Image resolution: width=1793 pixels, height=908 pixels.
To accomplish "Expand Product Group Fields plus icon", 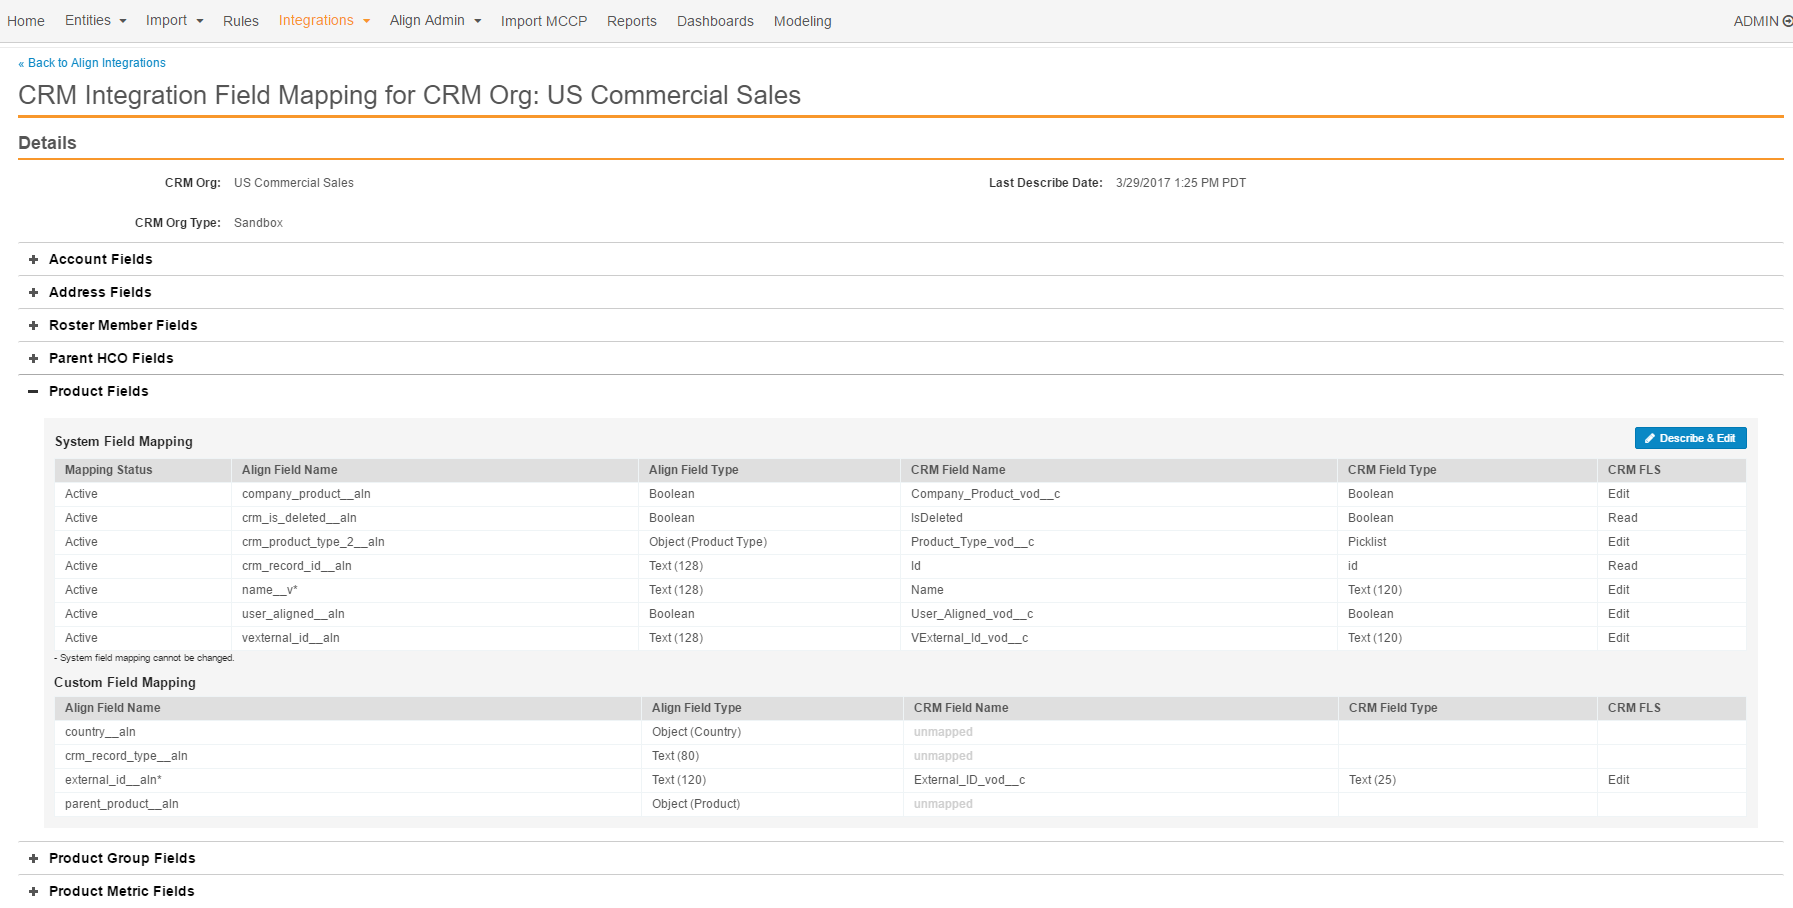I will click(33, 859).
